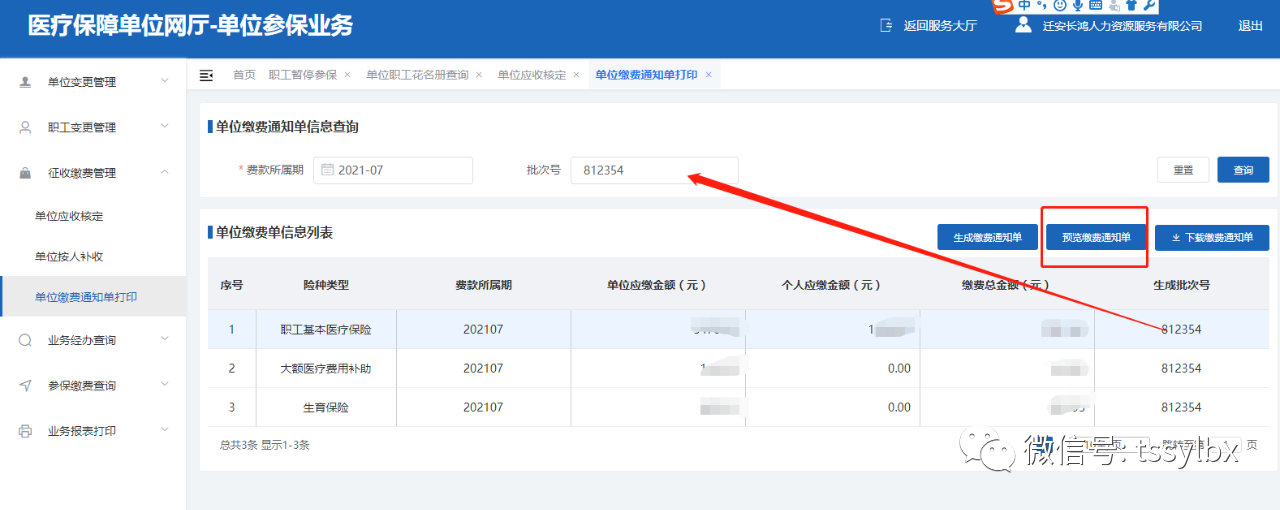This screenshot has height=510, width=1280.
Task: Click the 下载缴费通知单 download button
Action: pyautogui.click(x=1211, y=238)
